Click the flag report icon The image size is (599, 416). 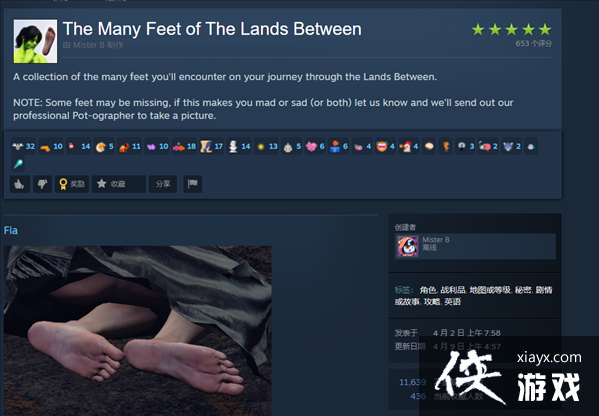pos(193,184)
